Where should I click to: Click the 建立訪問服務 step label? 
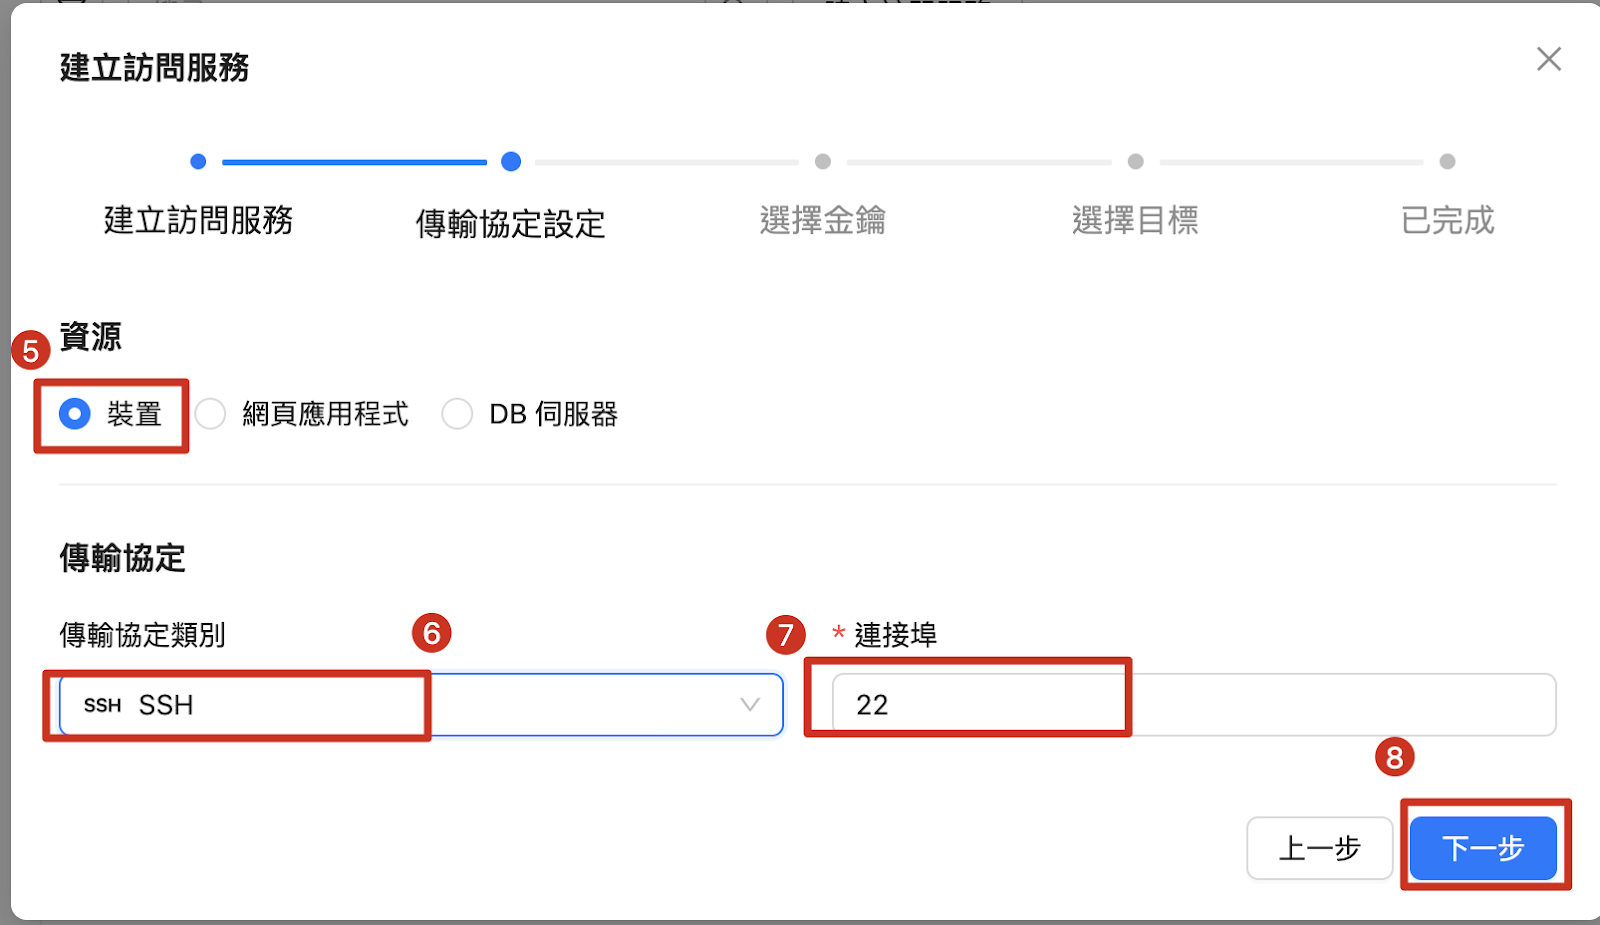(x=198, y=220)
